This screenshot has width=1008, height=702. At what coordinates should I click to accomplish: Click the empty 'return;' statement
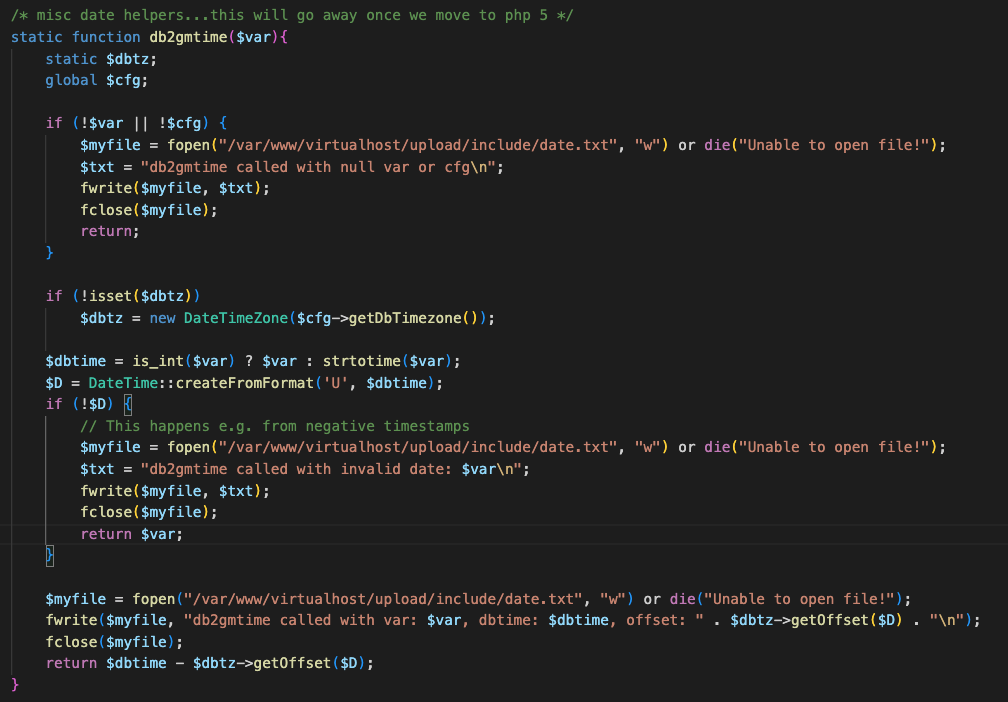coord(109,231)
